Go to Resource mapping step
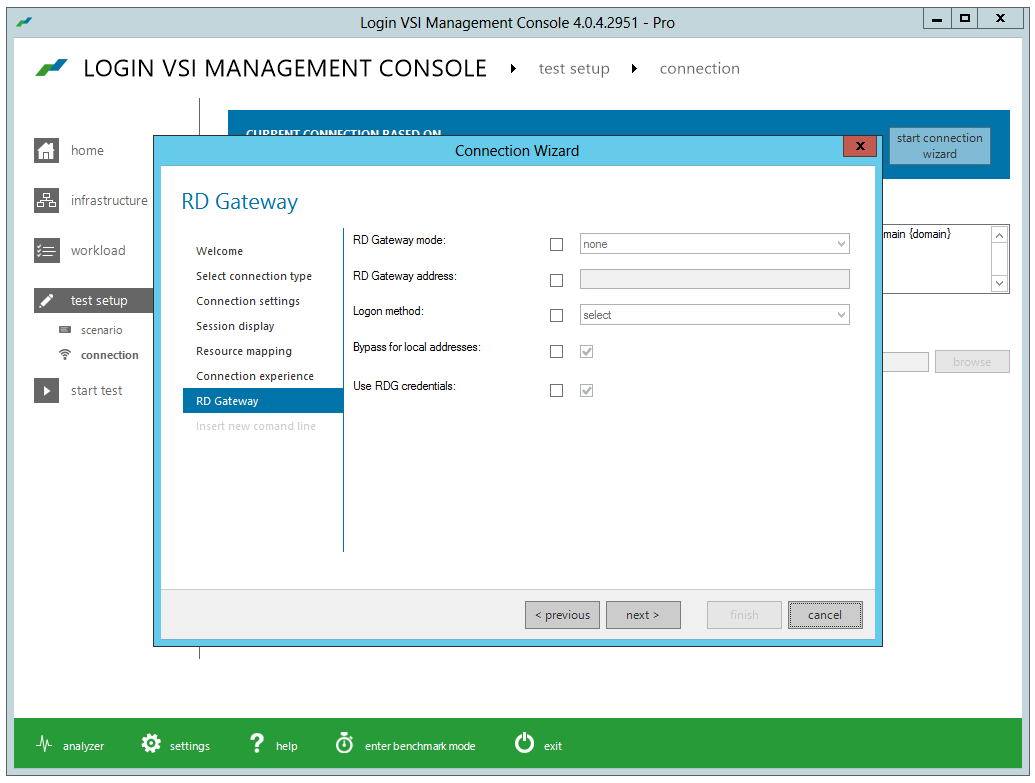The image size is (1035, 783). 244,351
